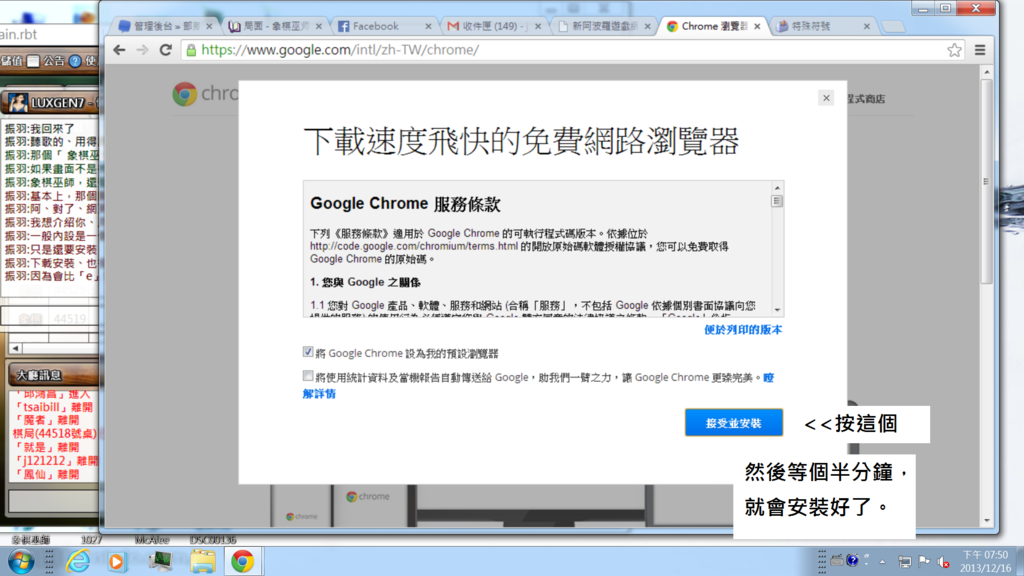This screenshot has height=576, width=1024.
Task: Open the Action Center flag icon
Action: coord(924,560)
